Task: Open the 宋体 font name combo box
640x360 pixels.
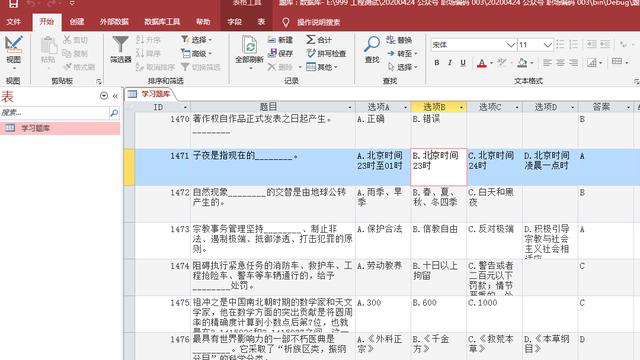Action: pos(511,44)
